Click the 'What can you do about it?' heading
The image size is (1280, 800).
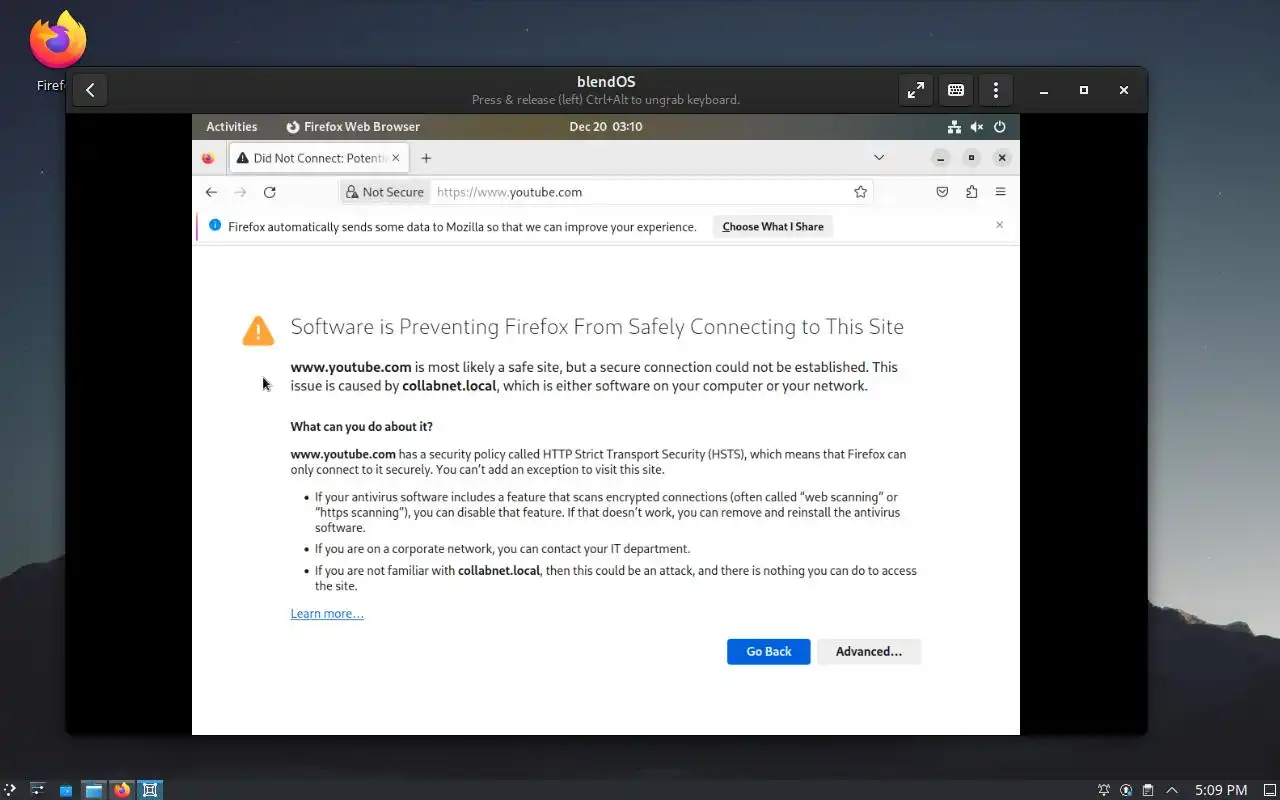[361, 427]
